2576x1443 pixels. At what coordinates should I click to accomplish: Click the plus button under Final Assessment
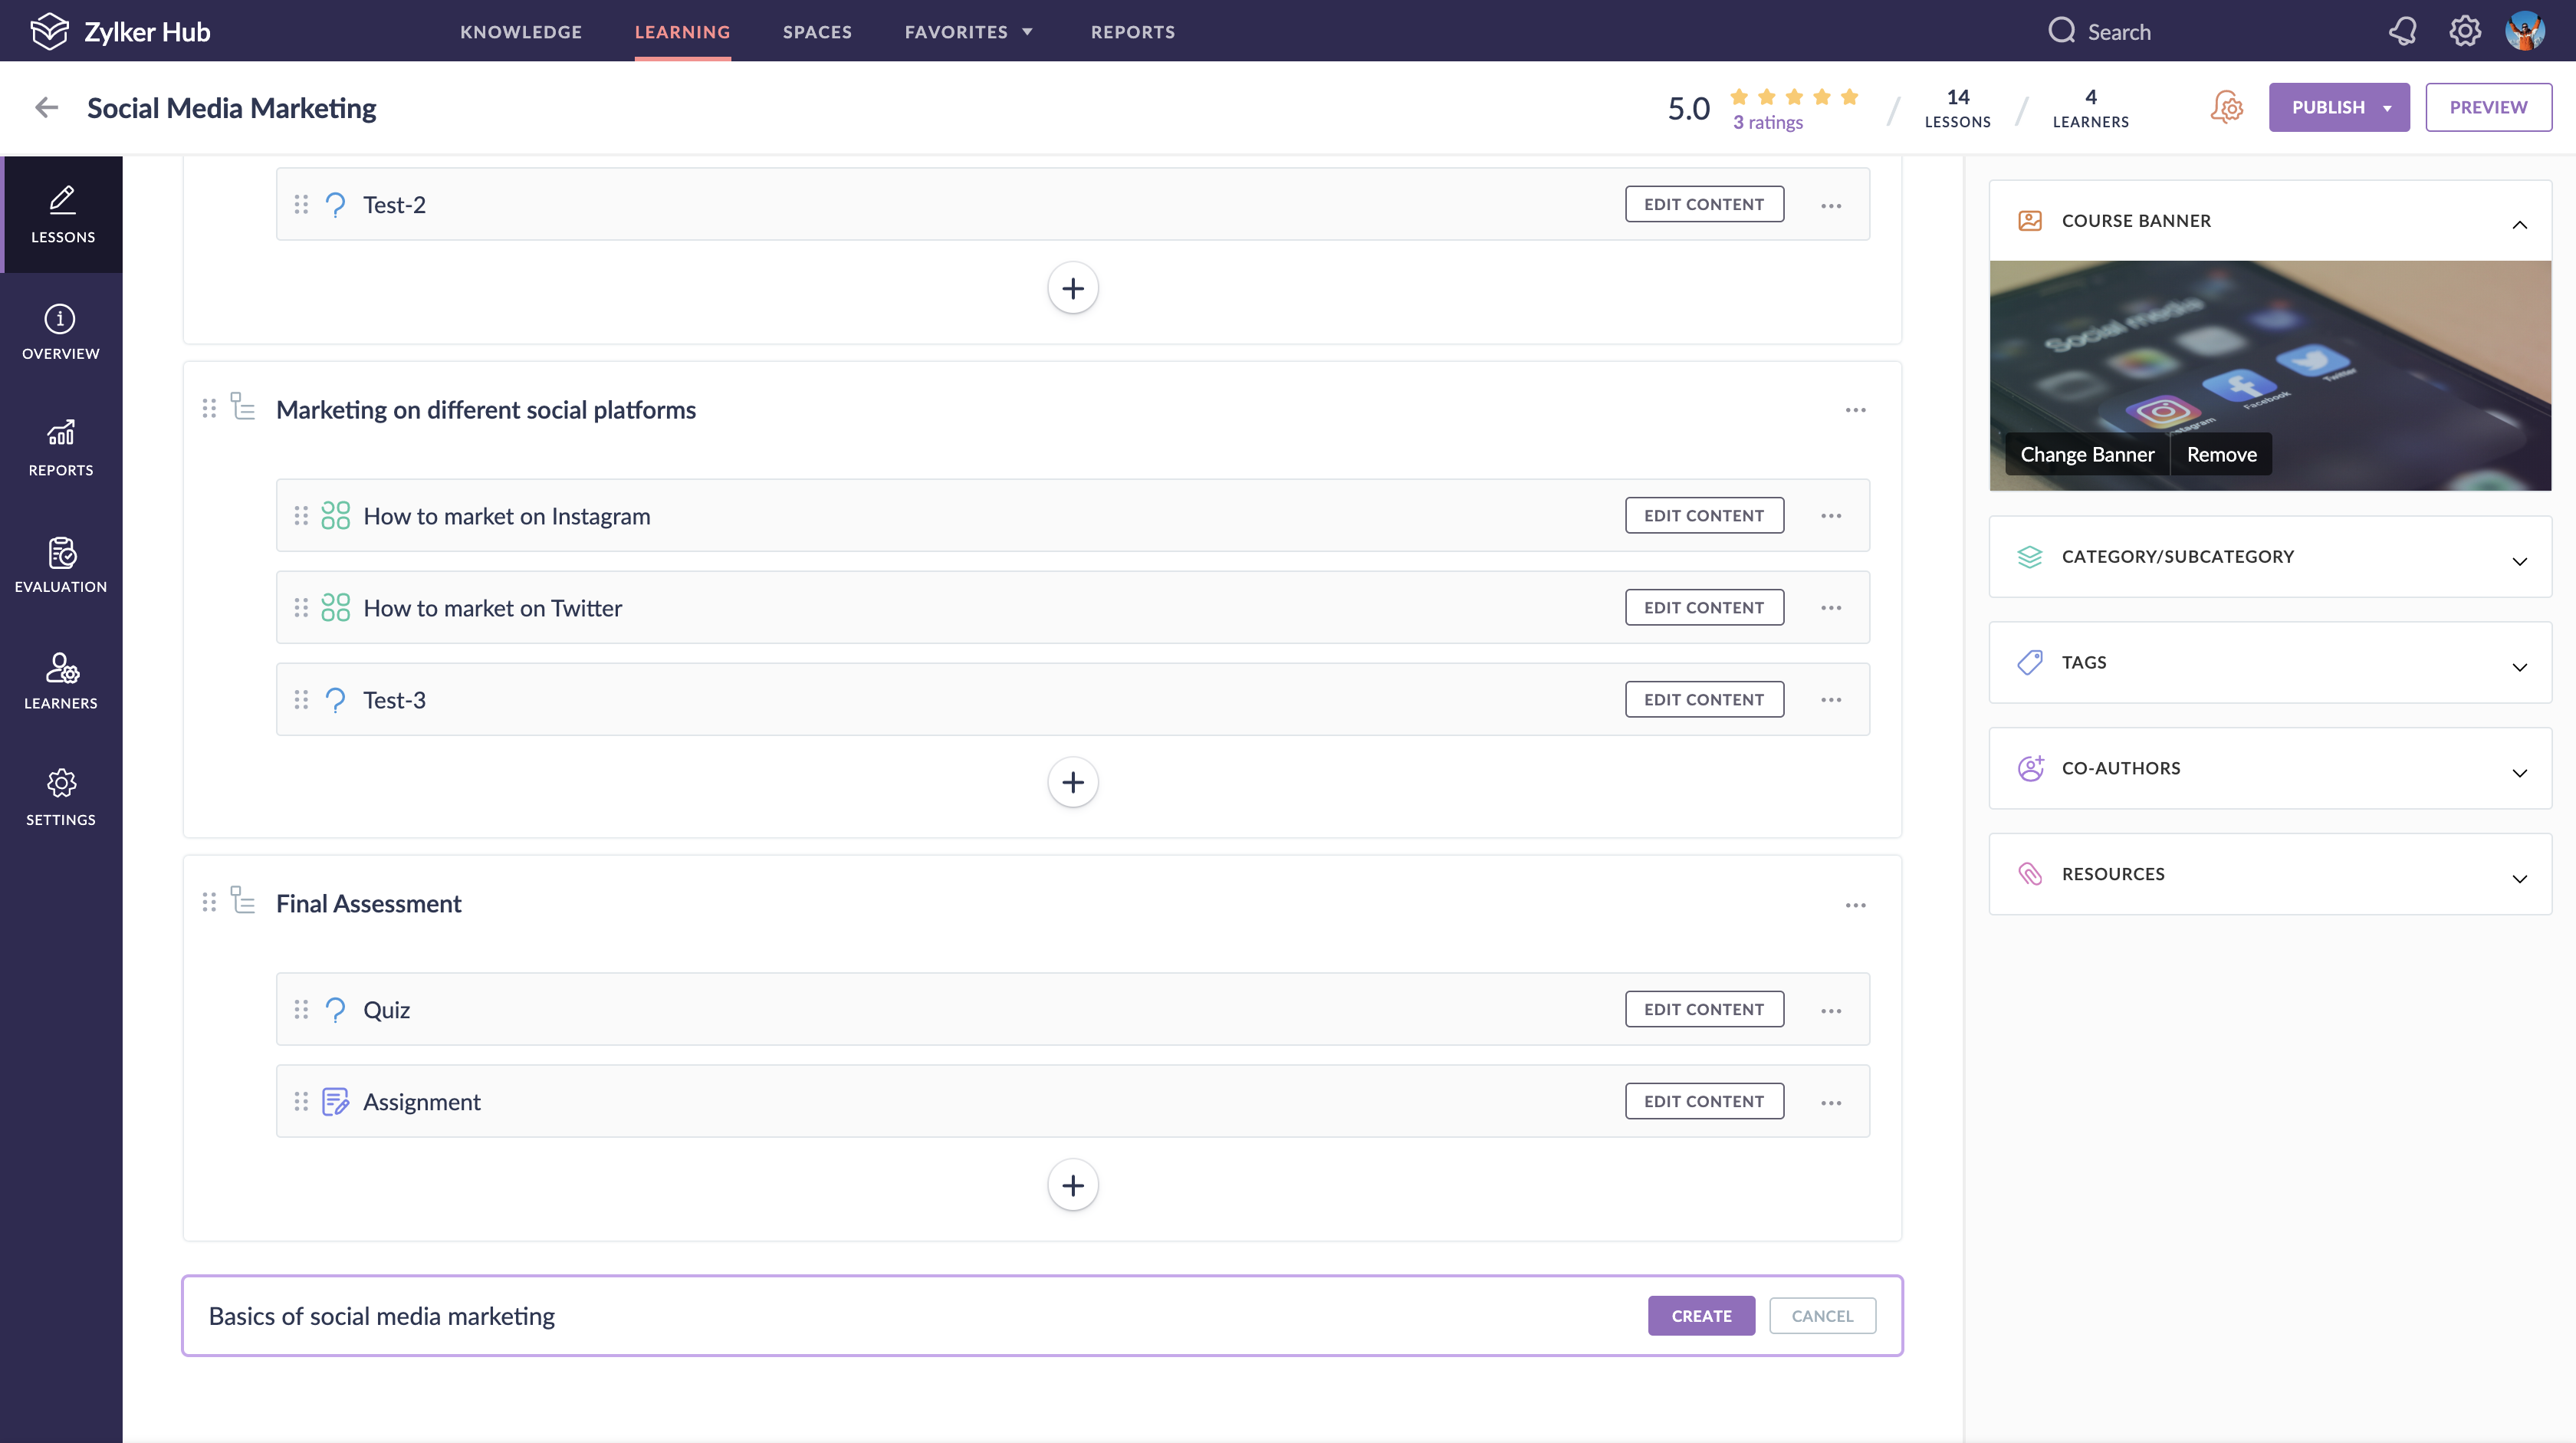point(1072,1185)
